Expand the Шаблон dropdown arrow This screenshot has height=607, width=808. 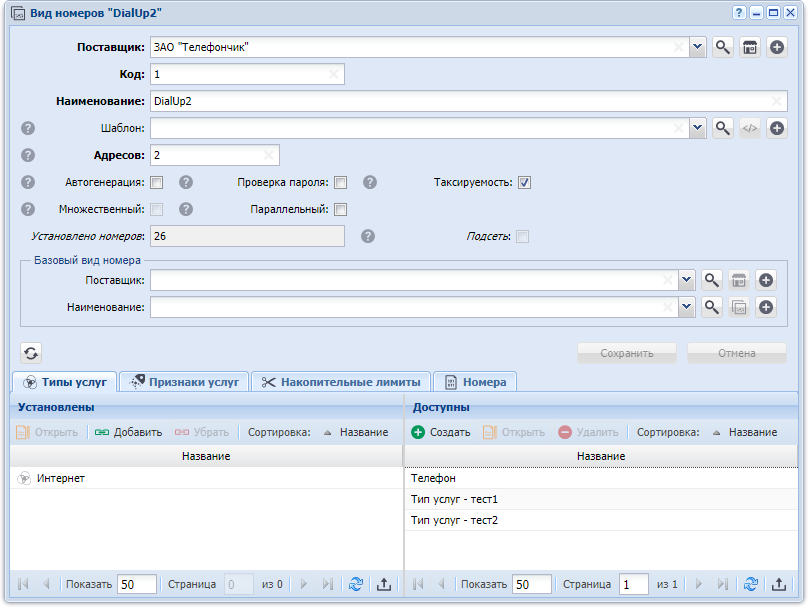coord(697,128)
